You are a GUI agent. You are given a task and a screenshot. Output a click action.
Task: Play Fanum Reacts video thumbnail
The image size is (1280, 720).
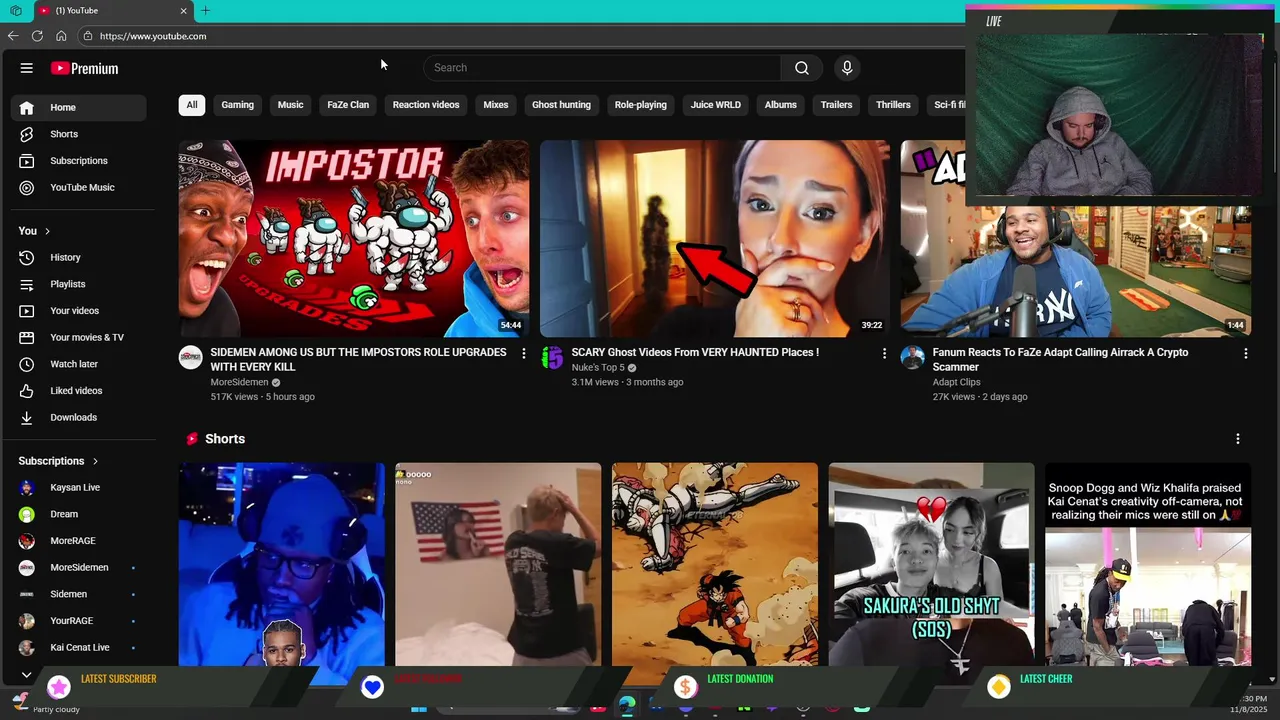1075,271
